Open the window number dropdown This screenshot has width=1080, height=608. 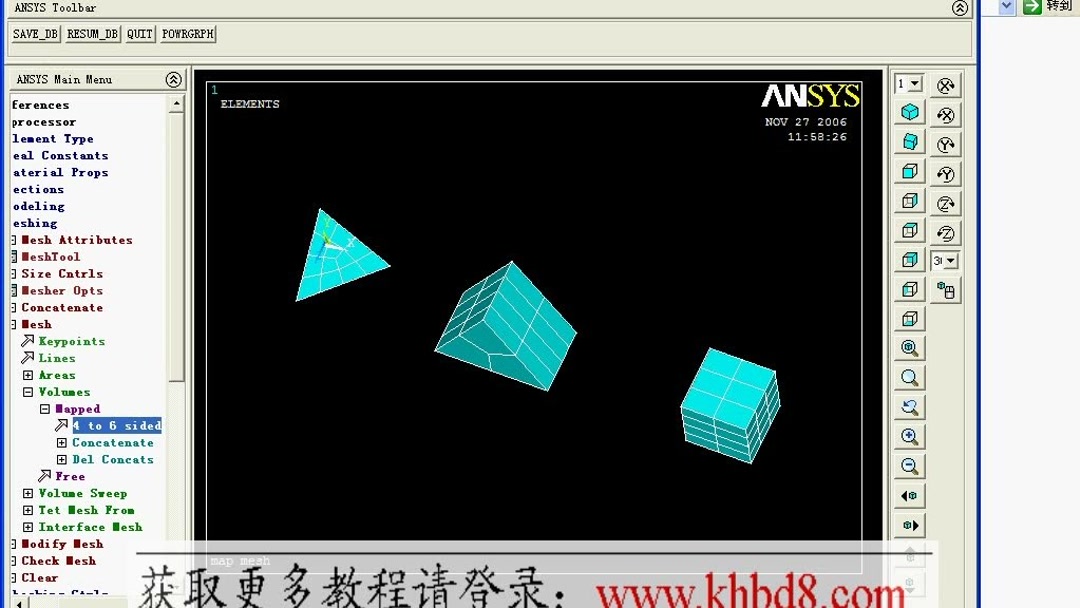click(907, 84)
